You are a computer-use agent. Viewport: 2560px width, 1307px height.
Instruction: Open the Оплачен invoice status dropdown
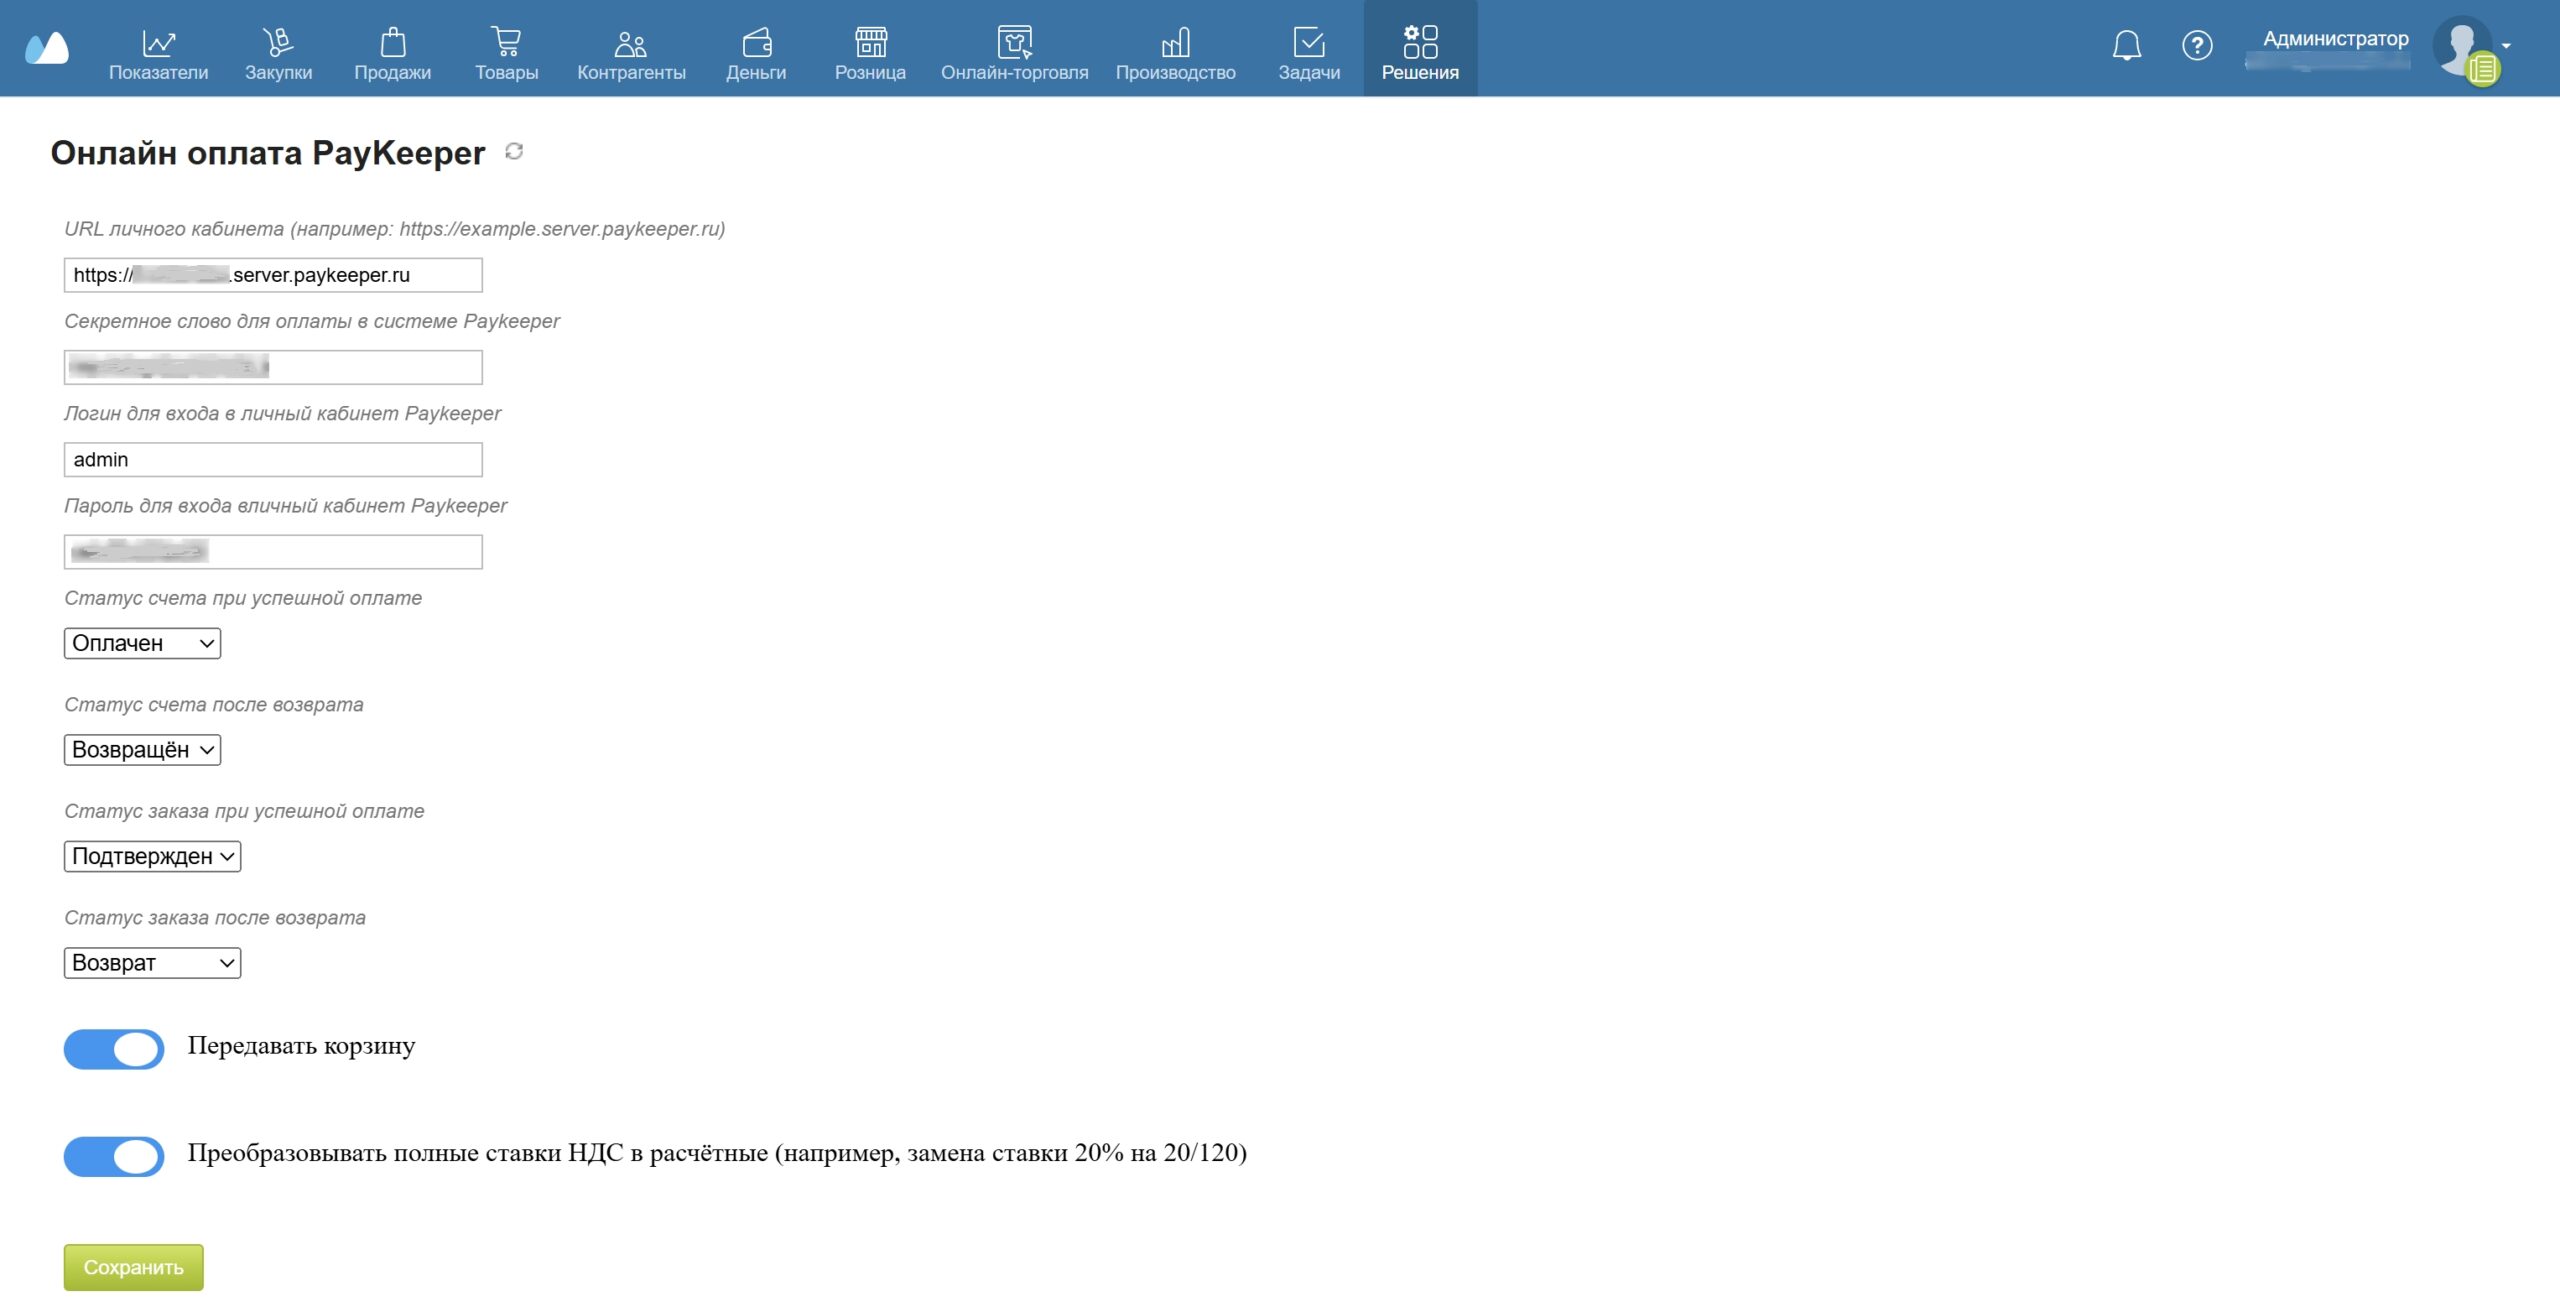pyautogui.click(x=142, y=643)
